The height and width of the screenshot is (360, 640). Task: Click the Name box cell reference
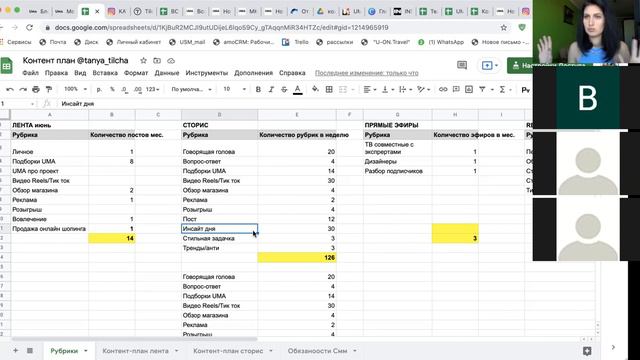(x=16, y=104)
